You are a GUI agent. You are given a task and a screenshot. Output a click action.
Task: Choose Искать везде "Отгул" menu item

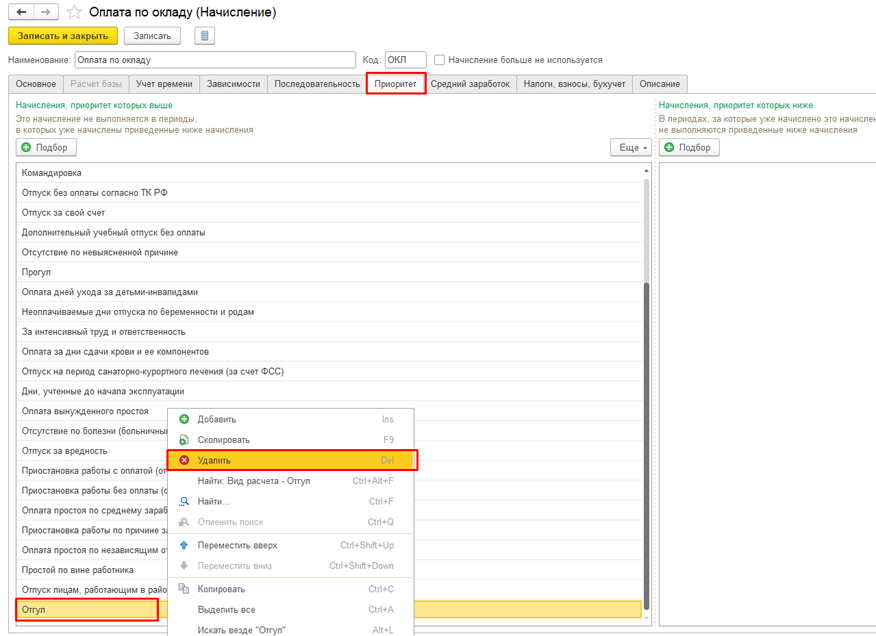[291, 630]
